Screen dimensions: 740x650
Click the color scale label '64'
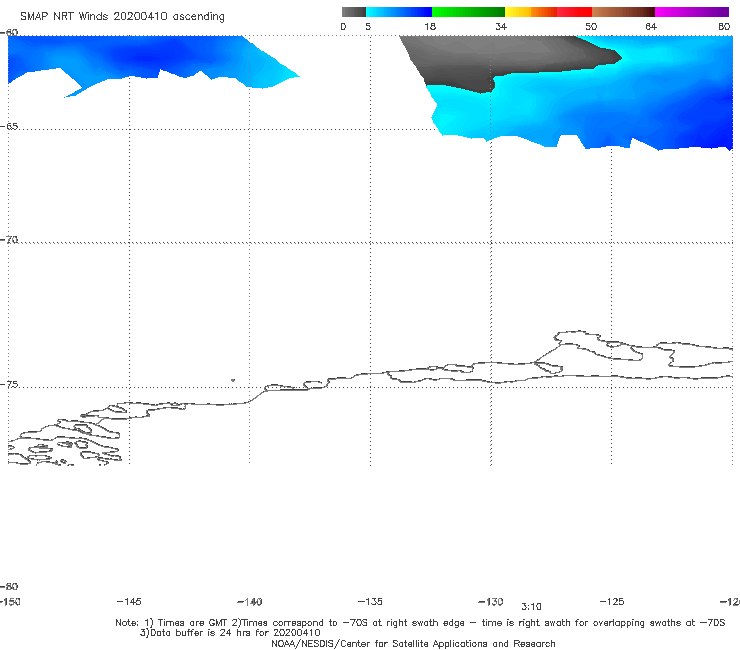pyautogui.click(x=651, y=26)
